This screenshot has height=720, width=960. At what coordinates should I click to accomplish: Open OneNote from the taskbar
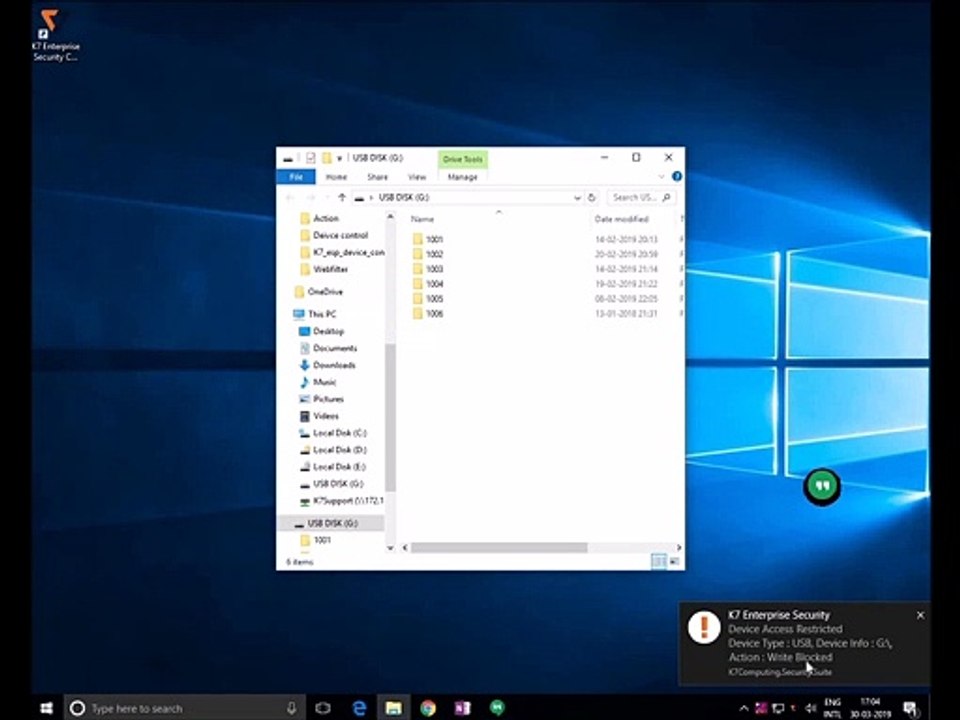coord(462,708)
